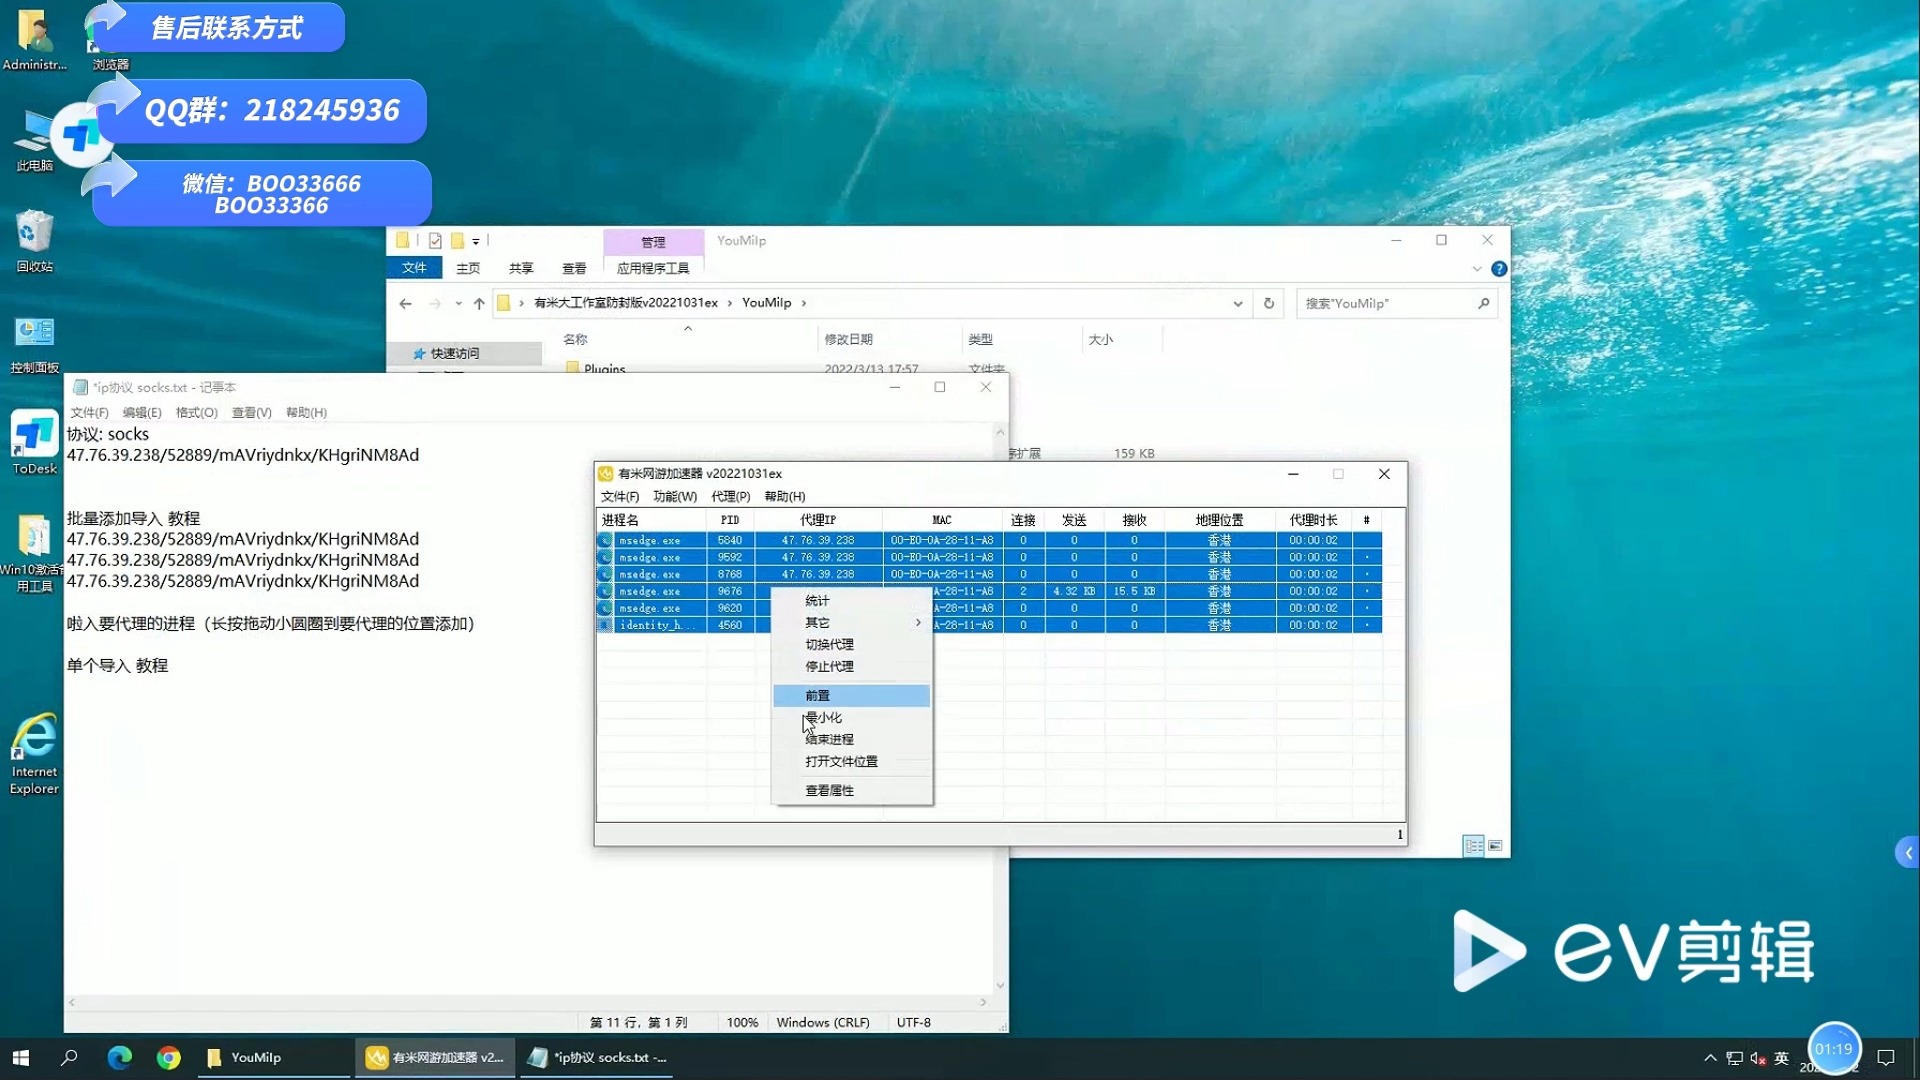
Task: Choose 切换代理 in the context menu
Action: coord(852,645)
